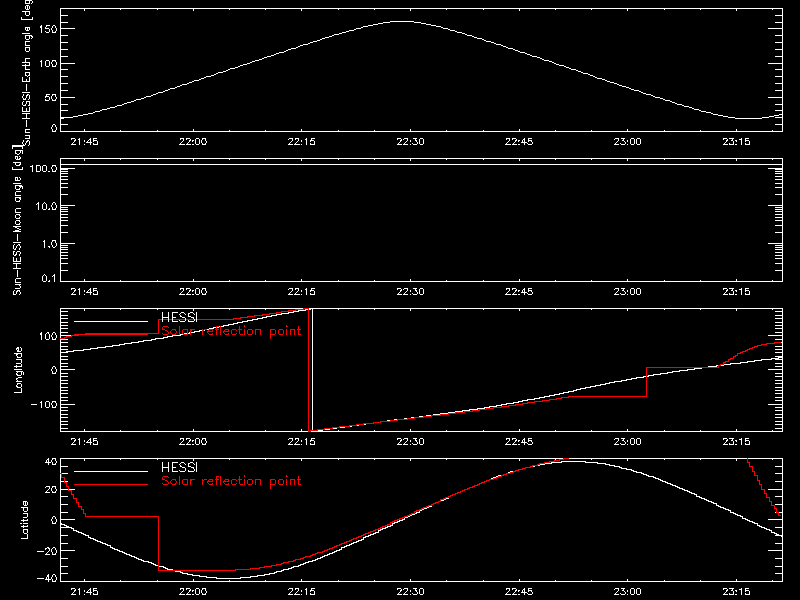Click the 20 tick label on Latitude plot
Viewport: 800px width, 600px height.
(51, 490)
